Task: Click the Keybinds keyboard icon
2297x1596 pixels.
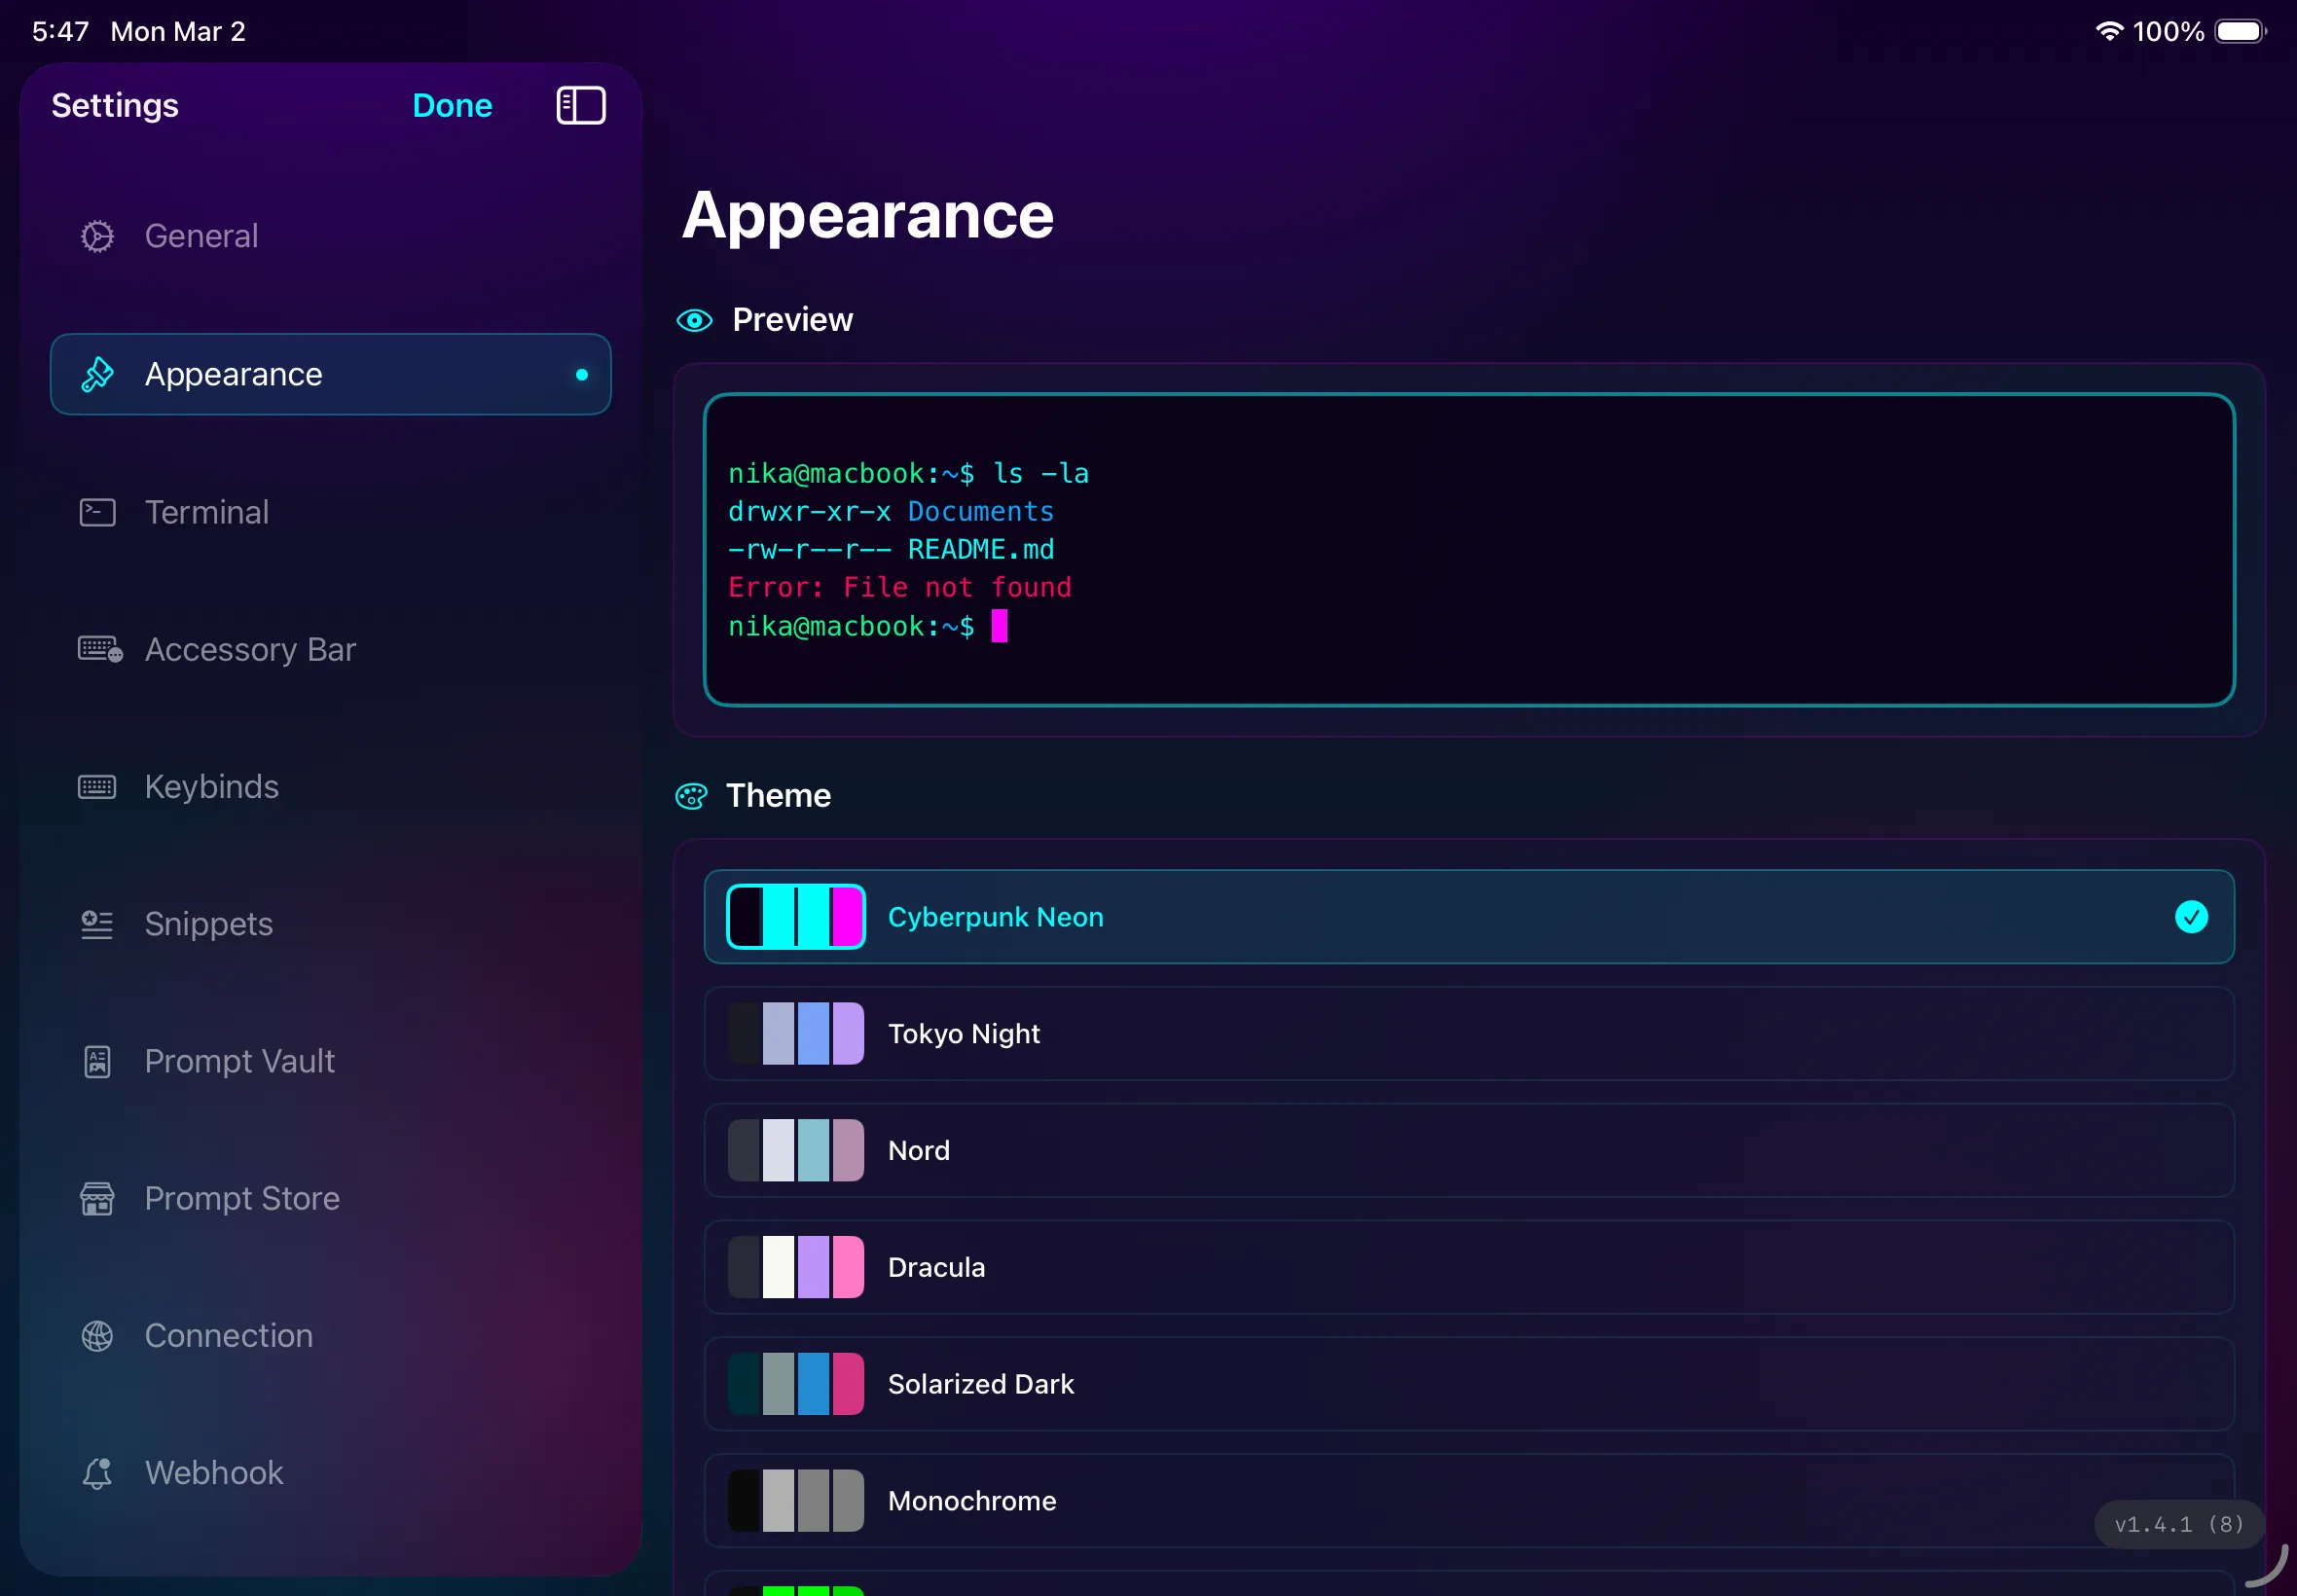Action: click(97, 787)
